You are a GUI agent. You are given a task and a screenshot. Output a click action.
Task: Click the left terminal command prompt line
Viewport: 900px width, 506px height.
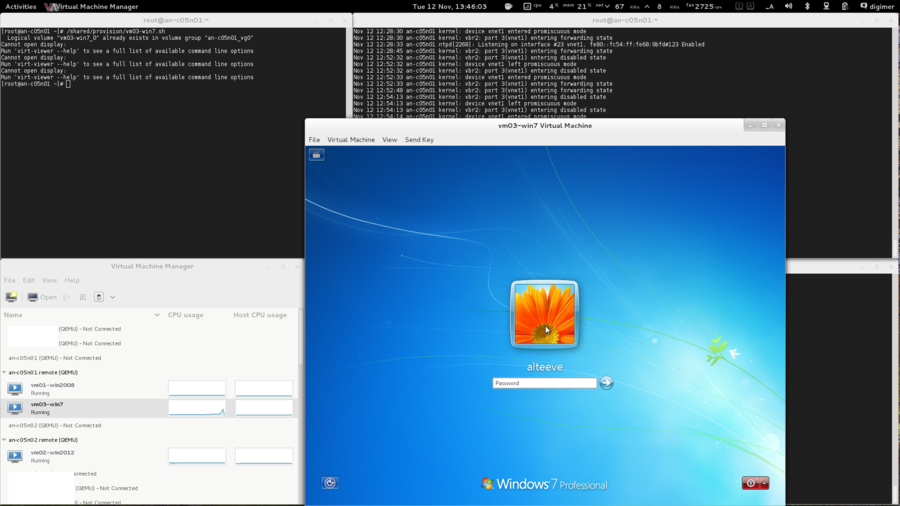tap(36, 84)
